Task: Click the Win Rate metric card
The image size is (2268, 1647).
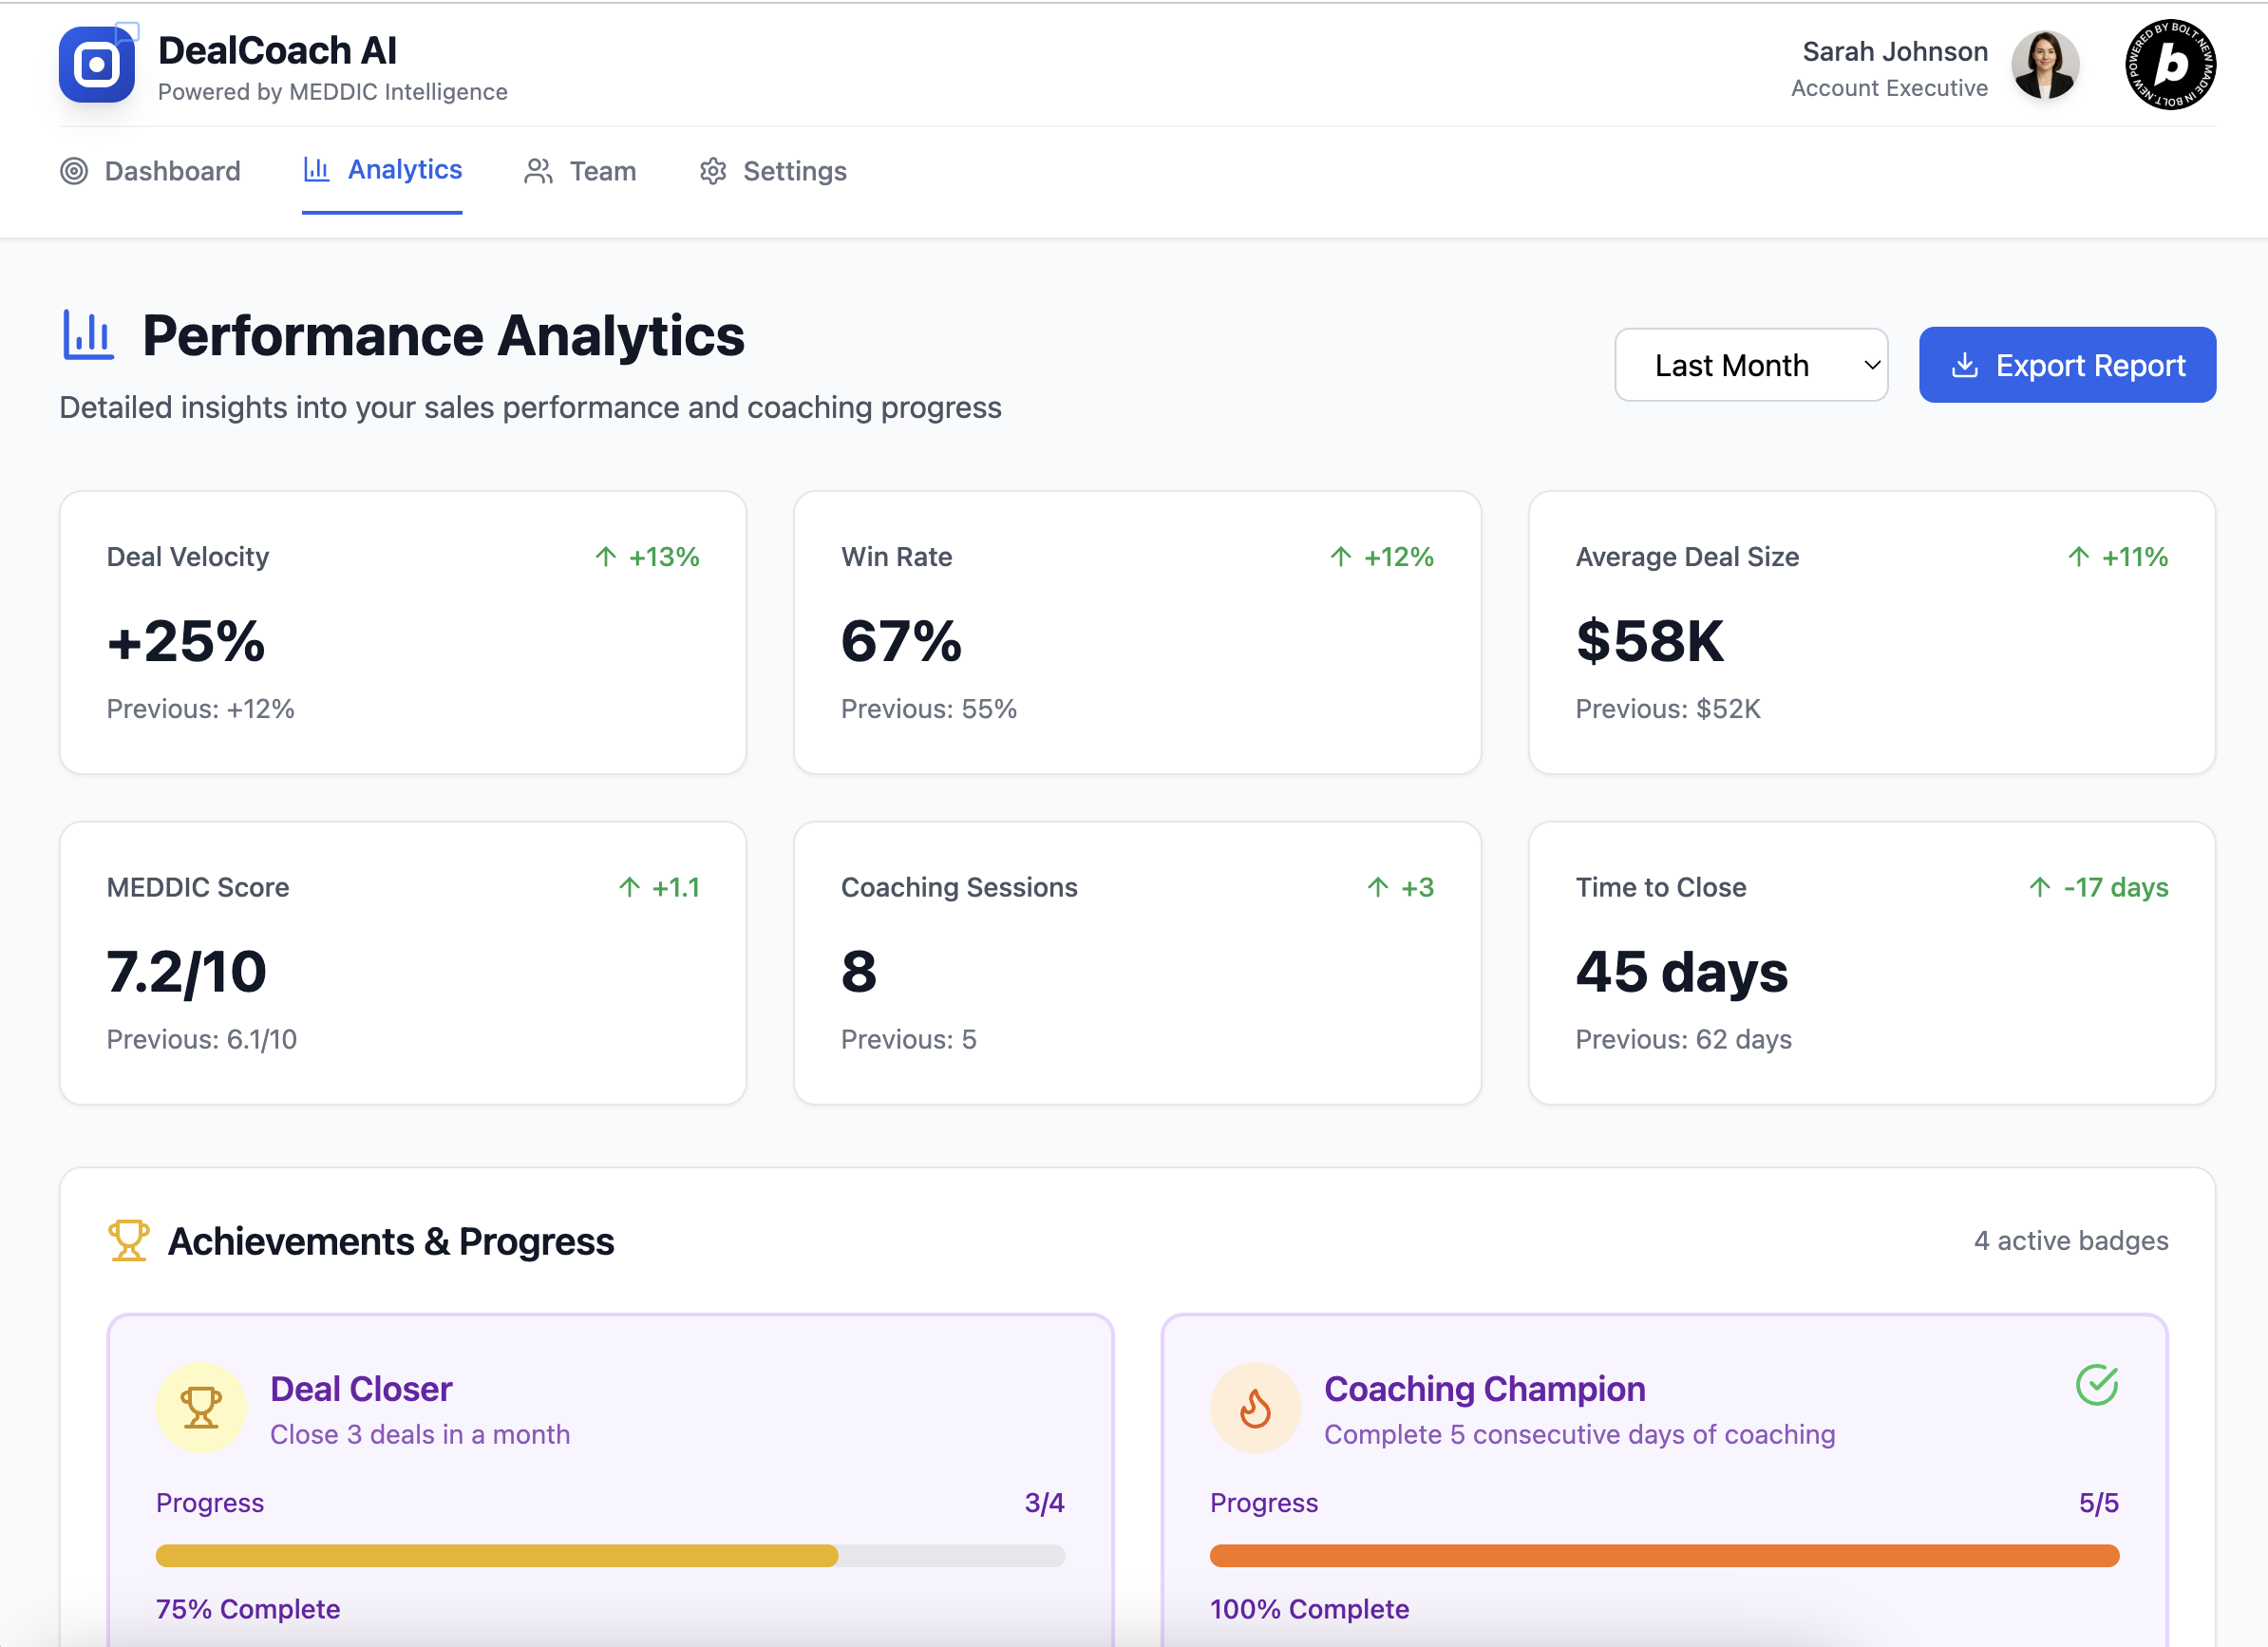Action: 1136,632
